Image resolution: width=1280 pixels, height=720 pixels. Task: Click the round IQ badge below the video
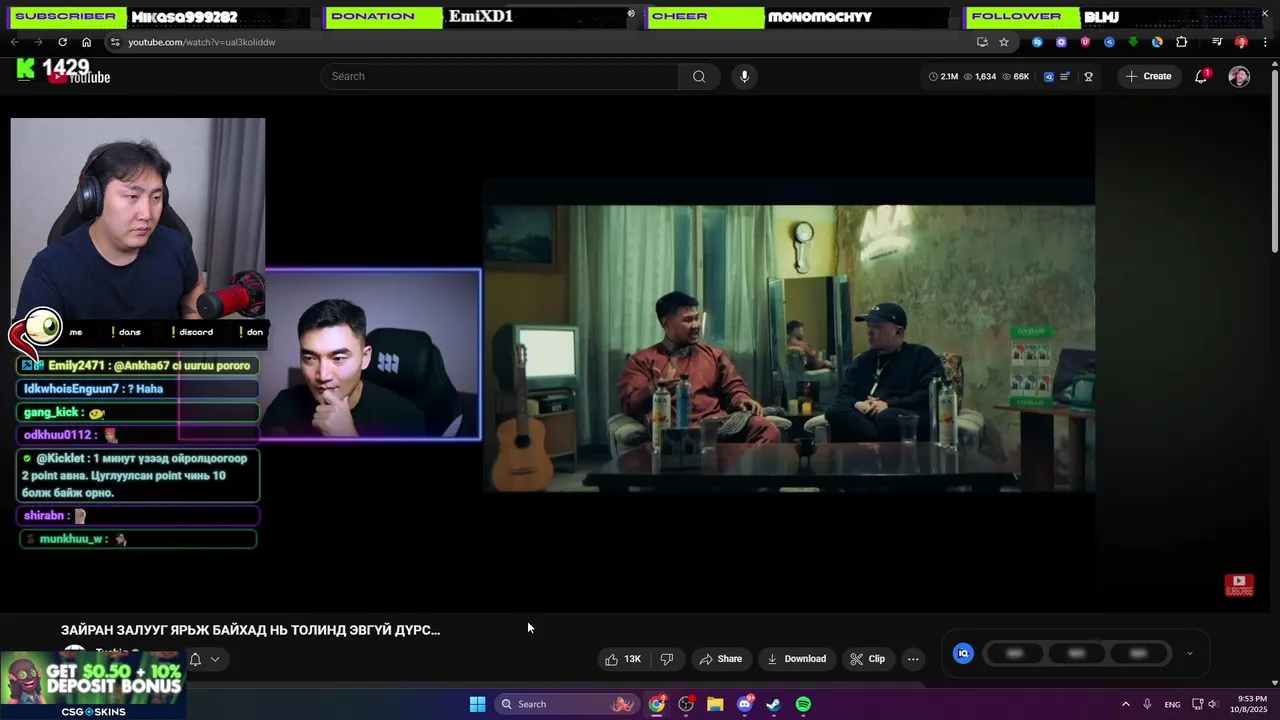tap(963, 653)
